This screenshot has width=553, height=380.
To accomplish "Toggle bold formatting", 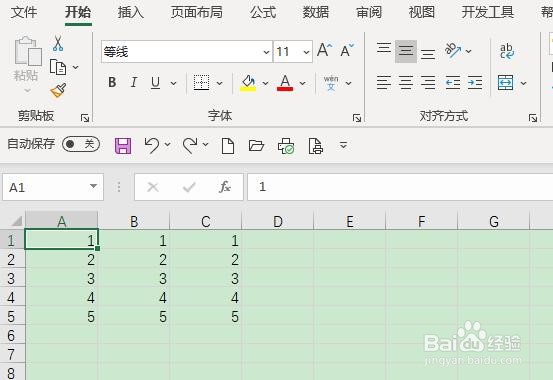I will (112, 83).
